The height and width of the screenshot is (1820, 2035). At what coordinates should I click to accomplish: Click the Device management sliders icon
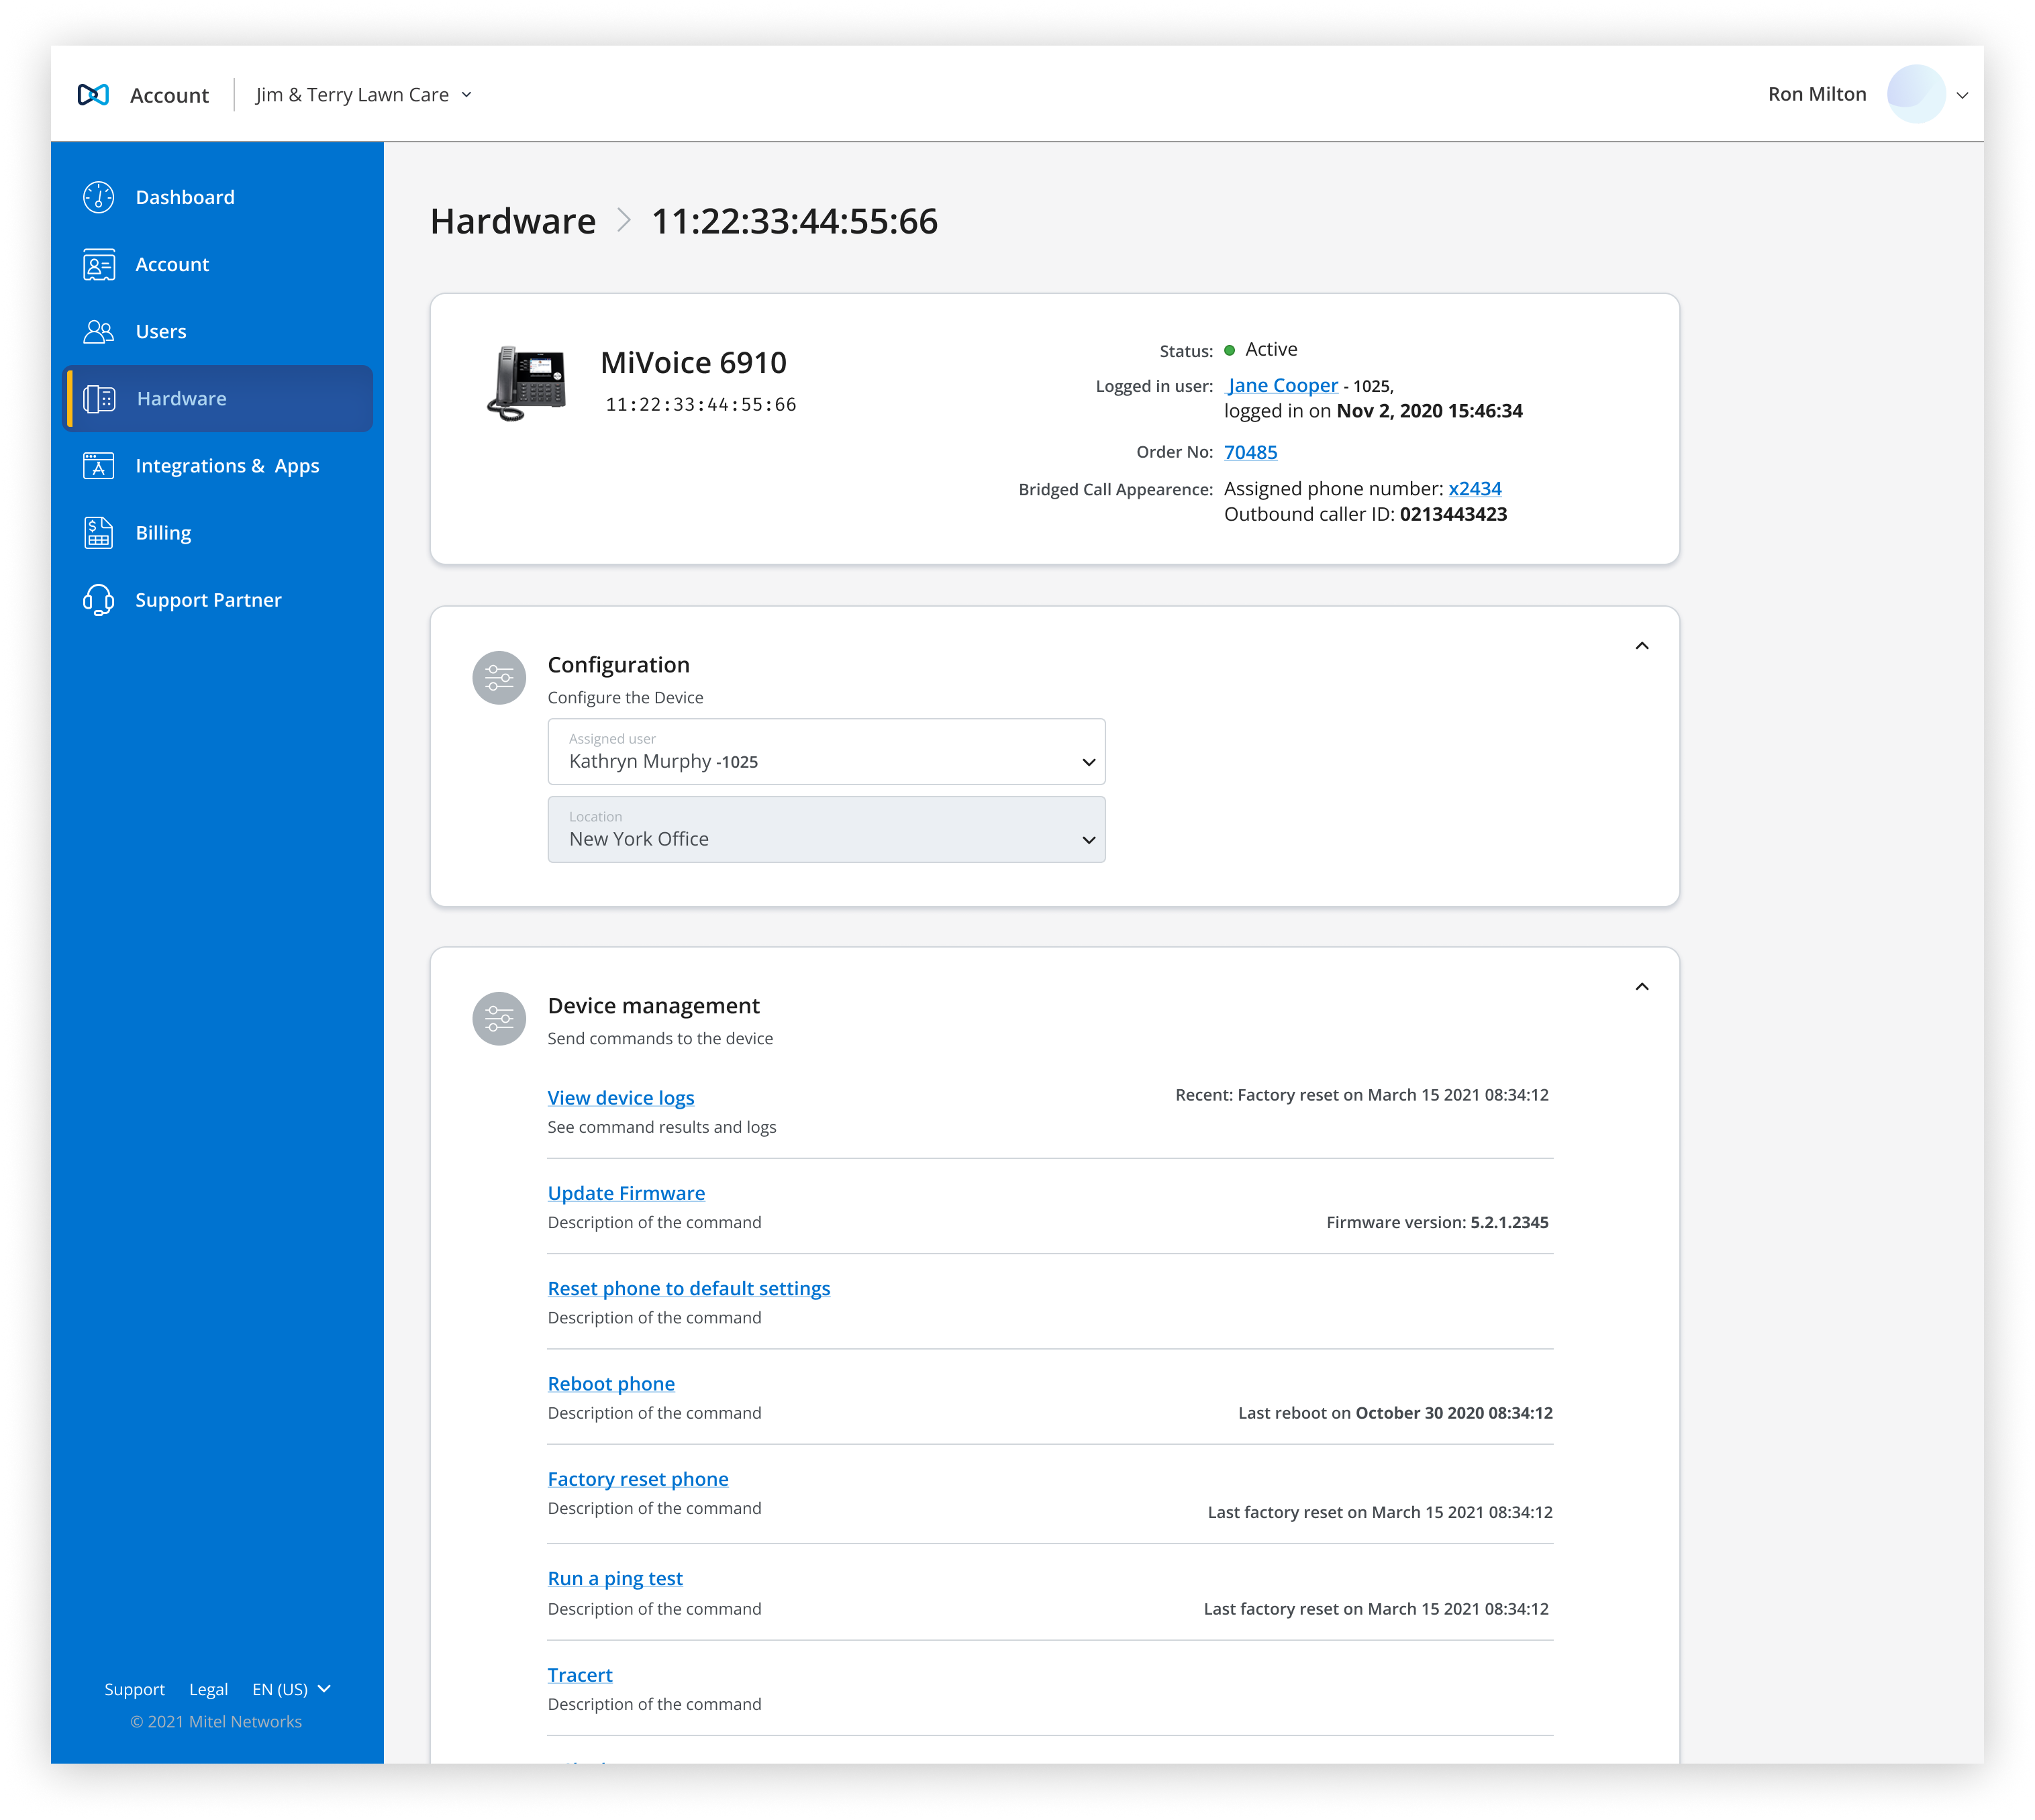tap(499, 1019)
